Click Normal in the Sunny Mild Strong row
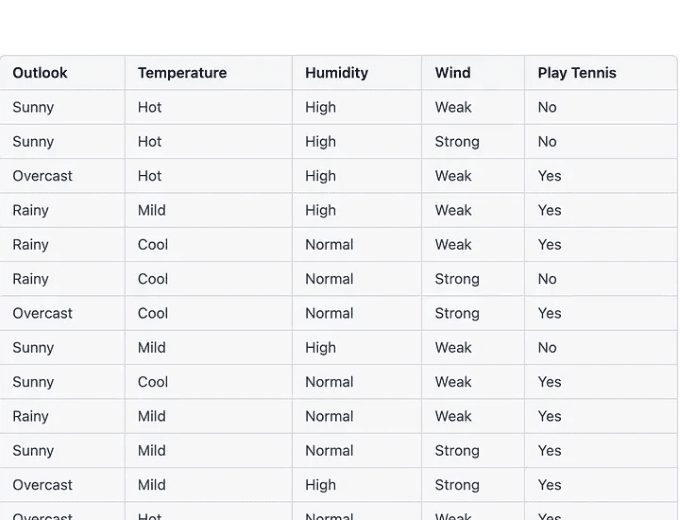 coord(329,450)
